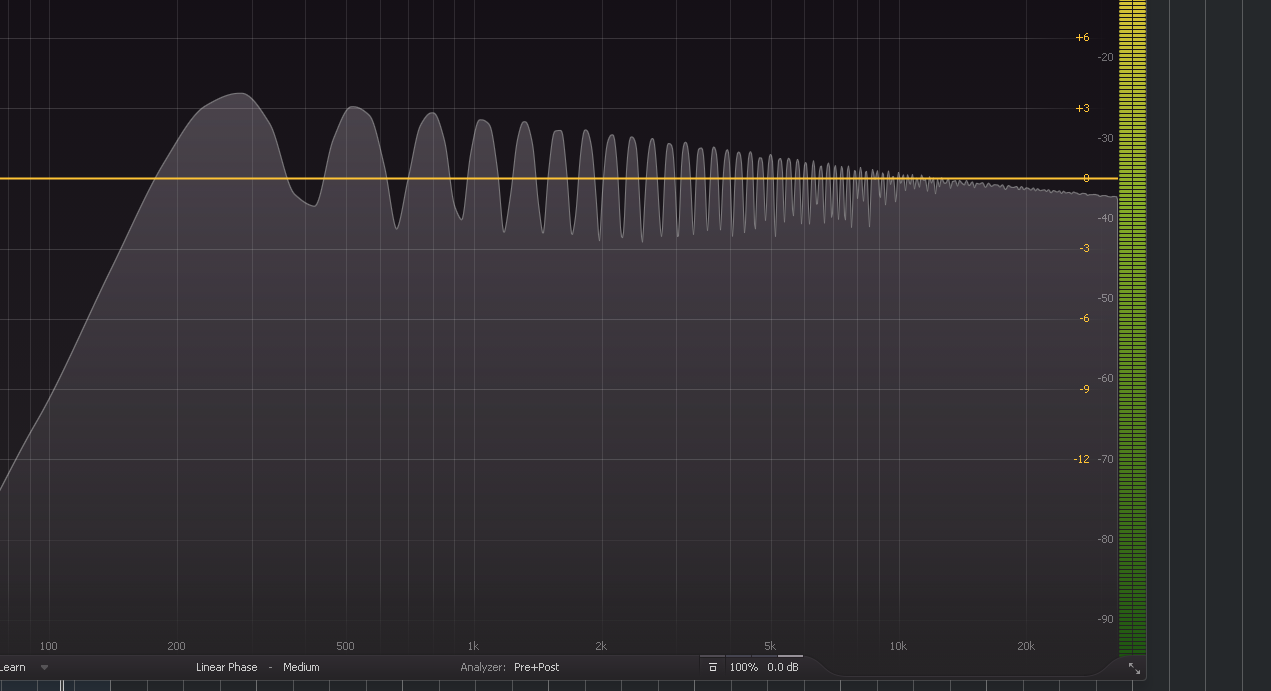Click the -6 dB scale label
The height and width of the screenshot is (691, 1271).
(x=1084, y=318)
